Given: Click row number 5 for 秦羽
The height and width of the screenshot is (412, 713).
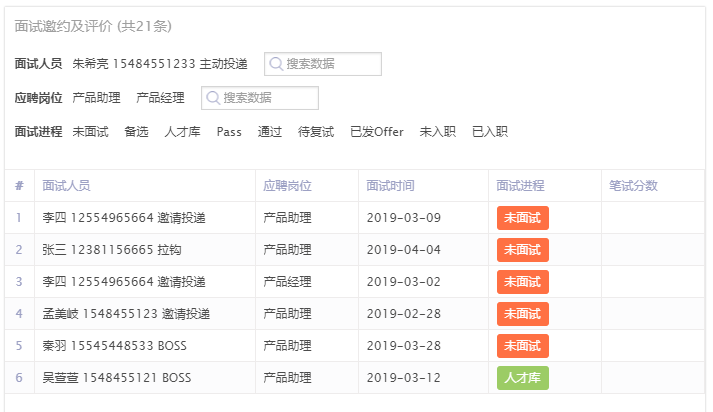Looking at the screenshot, I should pyautogui.click(x=19, y=346).
